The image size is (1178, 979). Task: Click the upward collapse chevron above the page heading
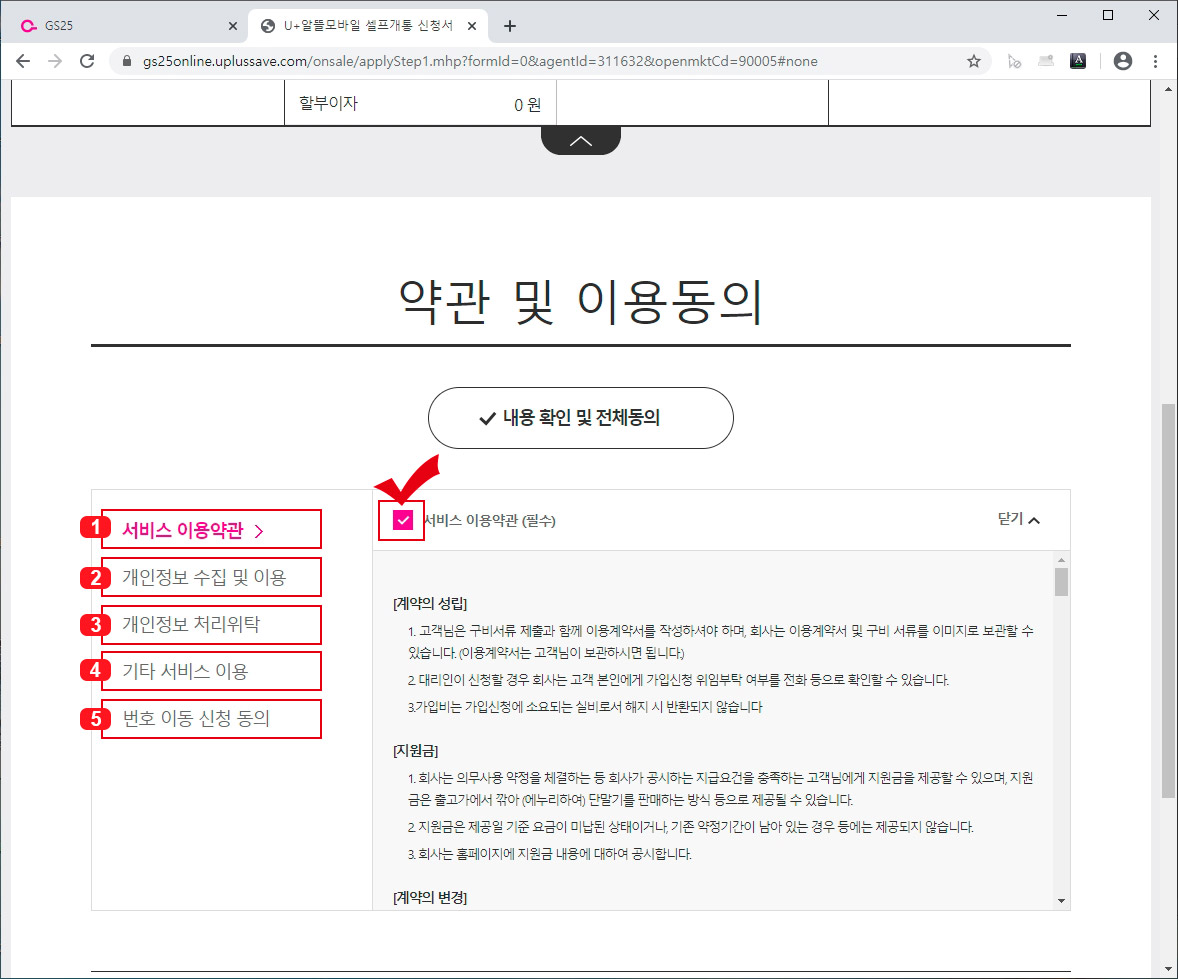pyautogui.click(x=580, y=140)
